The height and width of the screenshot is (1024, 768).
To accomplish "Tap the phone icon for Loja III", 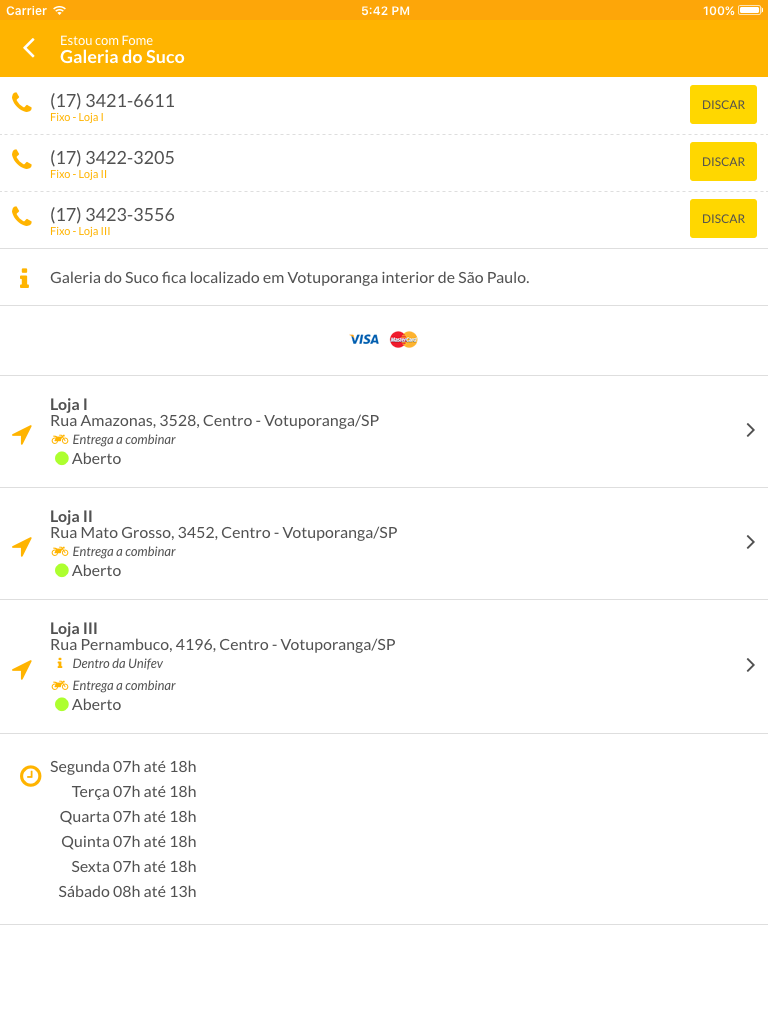I will [22, 216].
